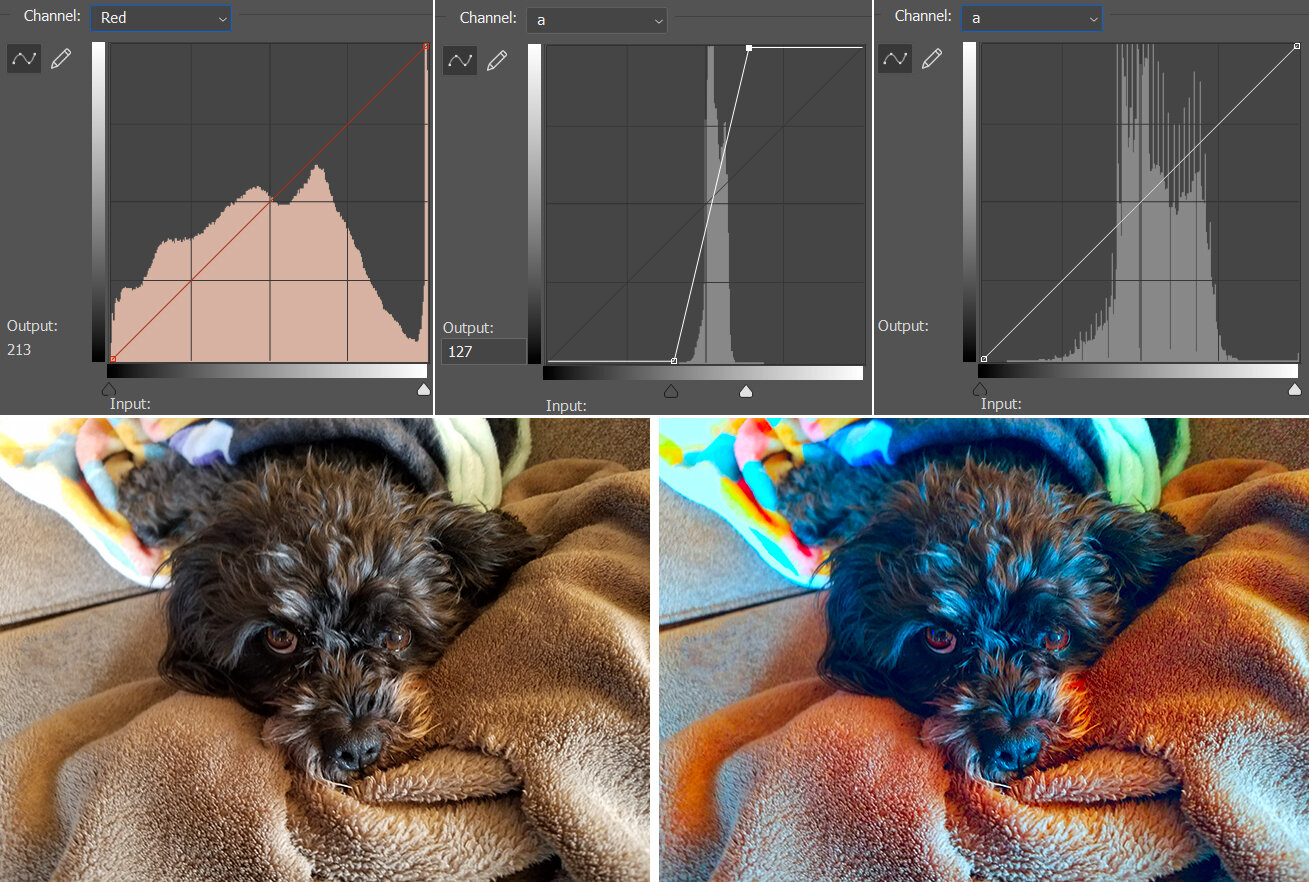Select the shadow endpoint of the straight a curve
The image size is (1309, 882).
tap(984, 358)
